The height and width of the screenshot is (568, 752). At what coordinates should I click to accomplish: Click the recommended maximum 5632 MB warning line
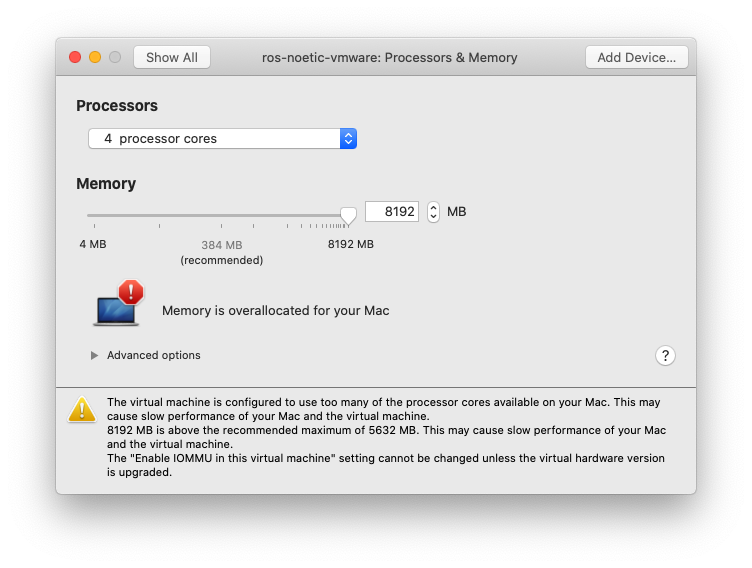click(x=386, y=437)
